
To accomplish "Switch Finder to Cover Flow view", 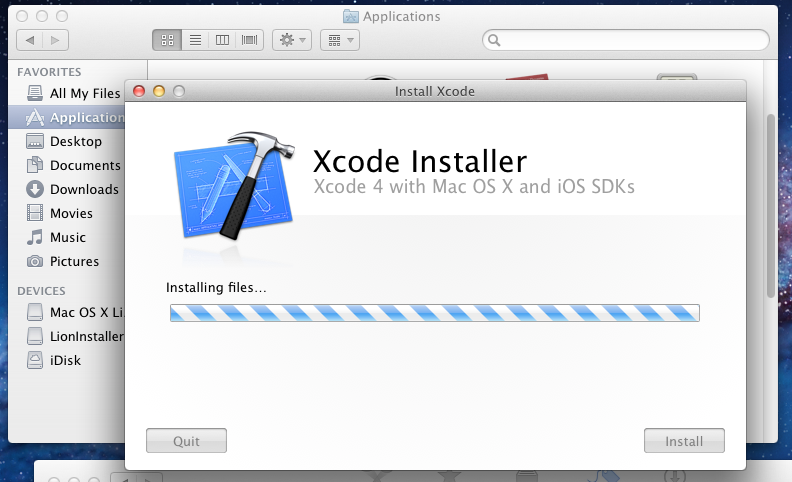I will (250, 40).
